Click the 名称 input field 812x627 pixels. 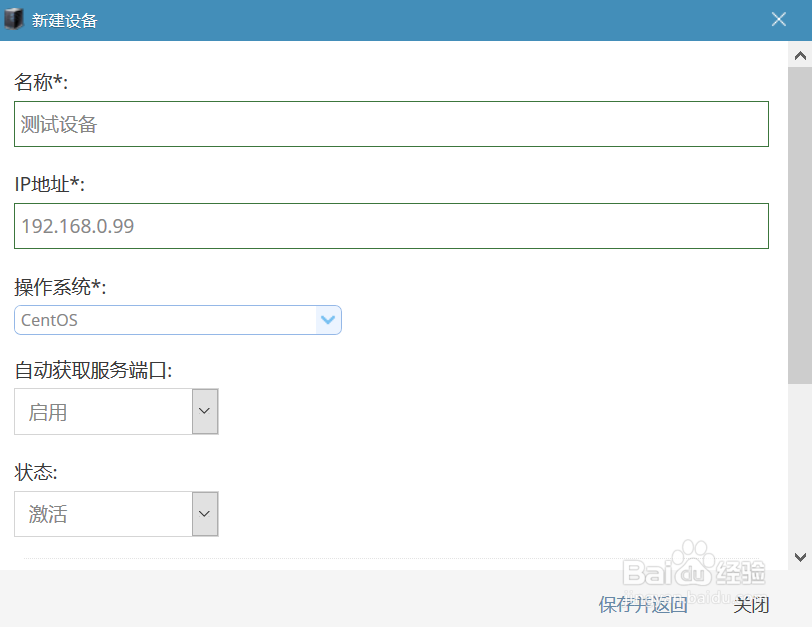coord(391,124)
